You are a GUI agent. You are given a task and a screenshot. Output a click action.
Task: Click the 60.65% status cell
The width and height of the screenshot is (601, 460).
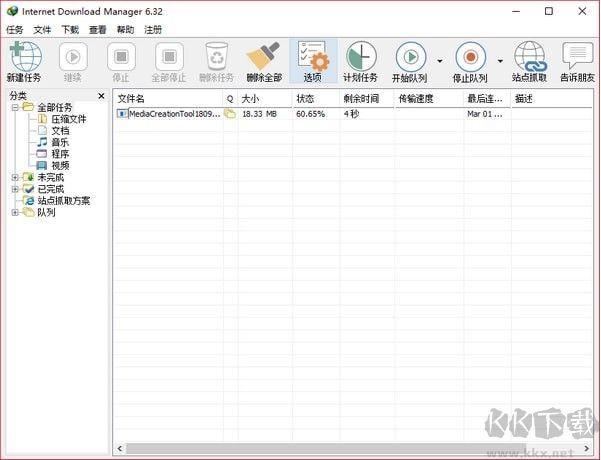click(310, 114)
